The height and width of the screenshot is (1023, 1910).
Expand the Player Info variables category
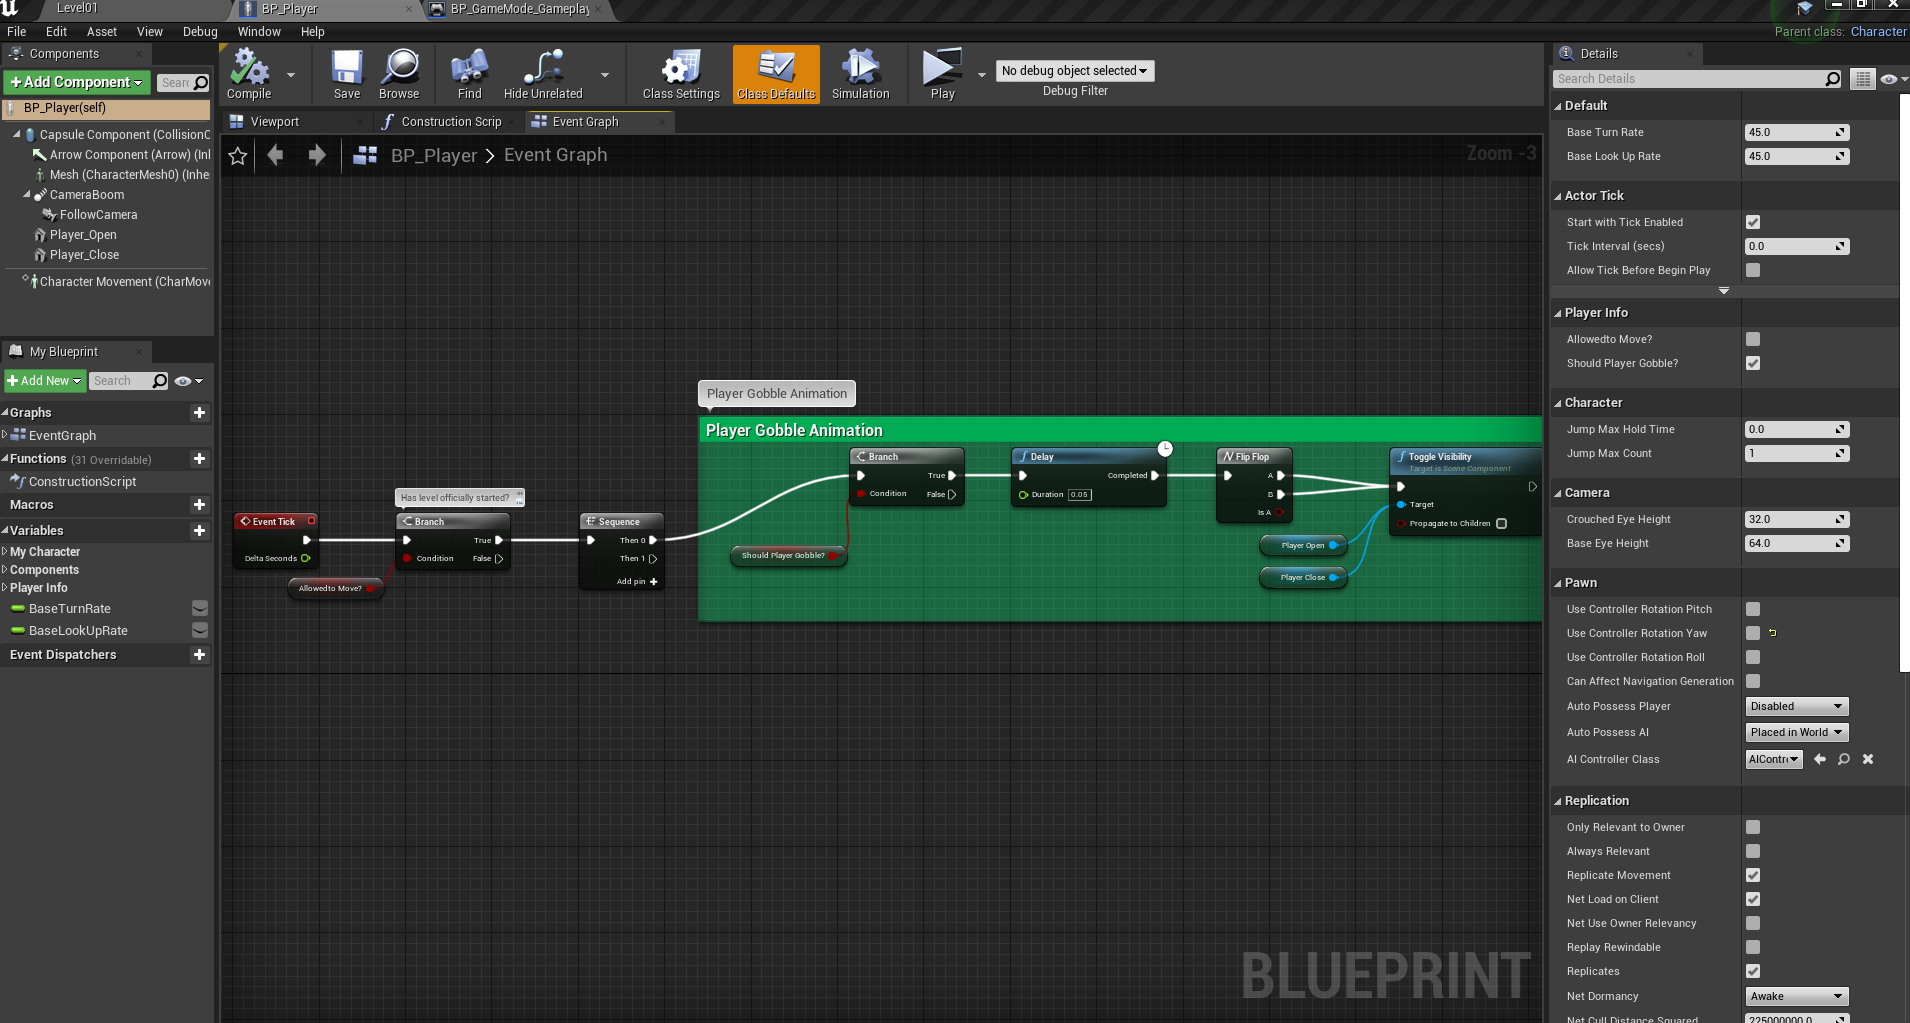(x=6, y=588)
